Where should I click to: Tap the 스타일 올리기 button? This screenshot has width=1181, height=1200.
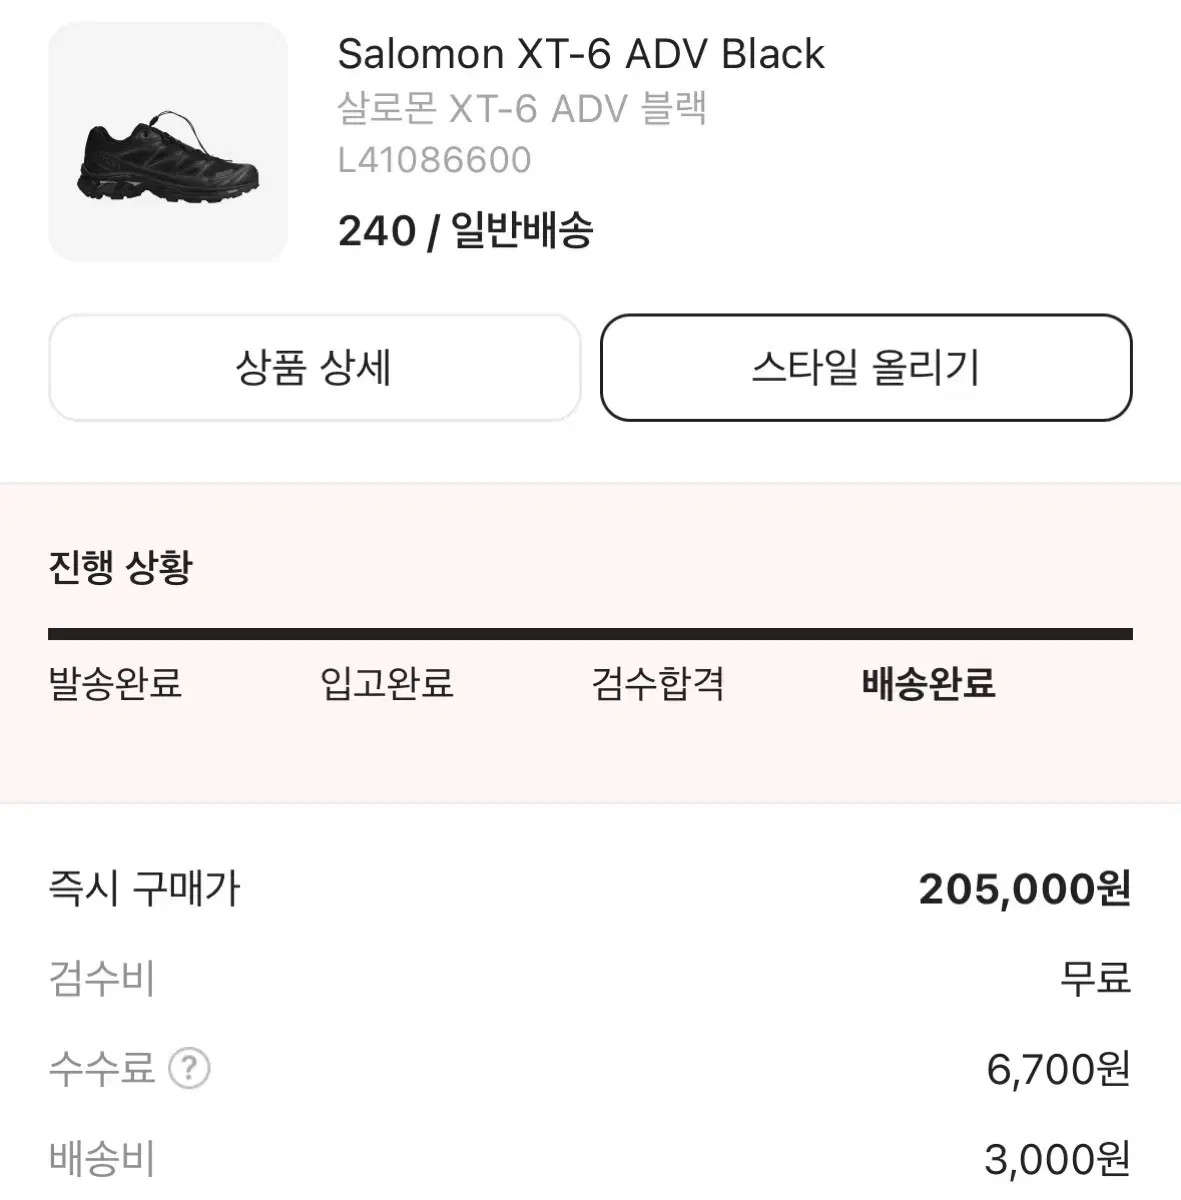(866, 367)
